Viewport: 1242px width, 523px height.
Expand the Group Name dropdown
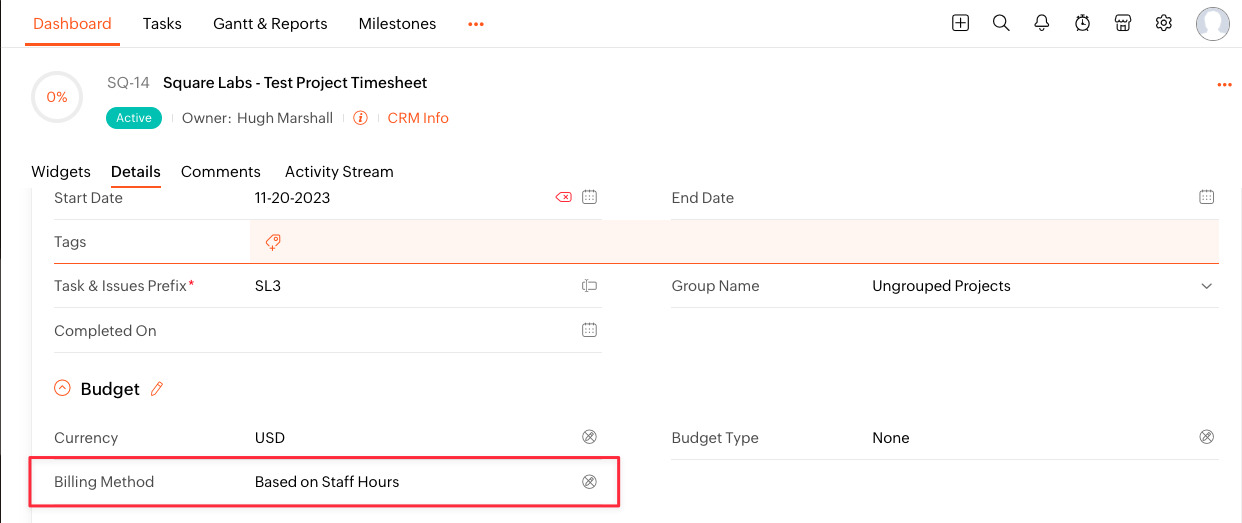1206,286
